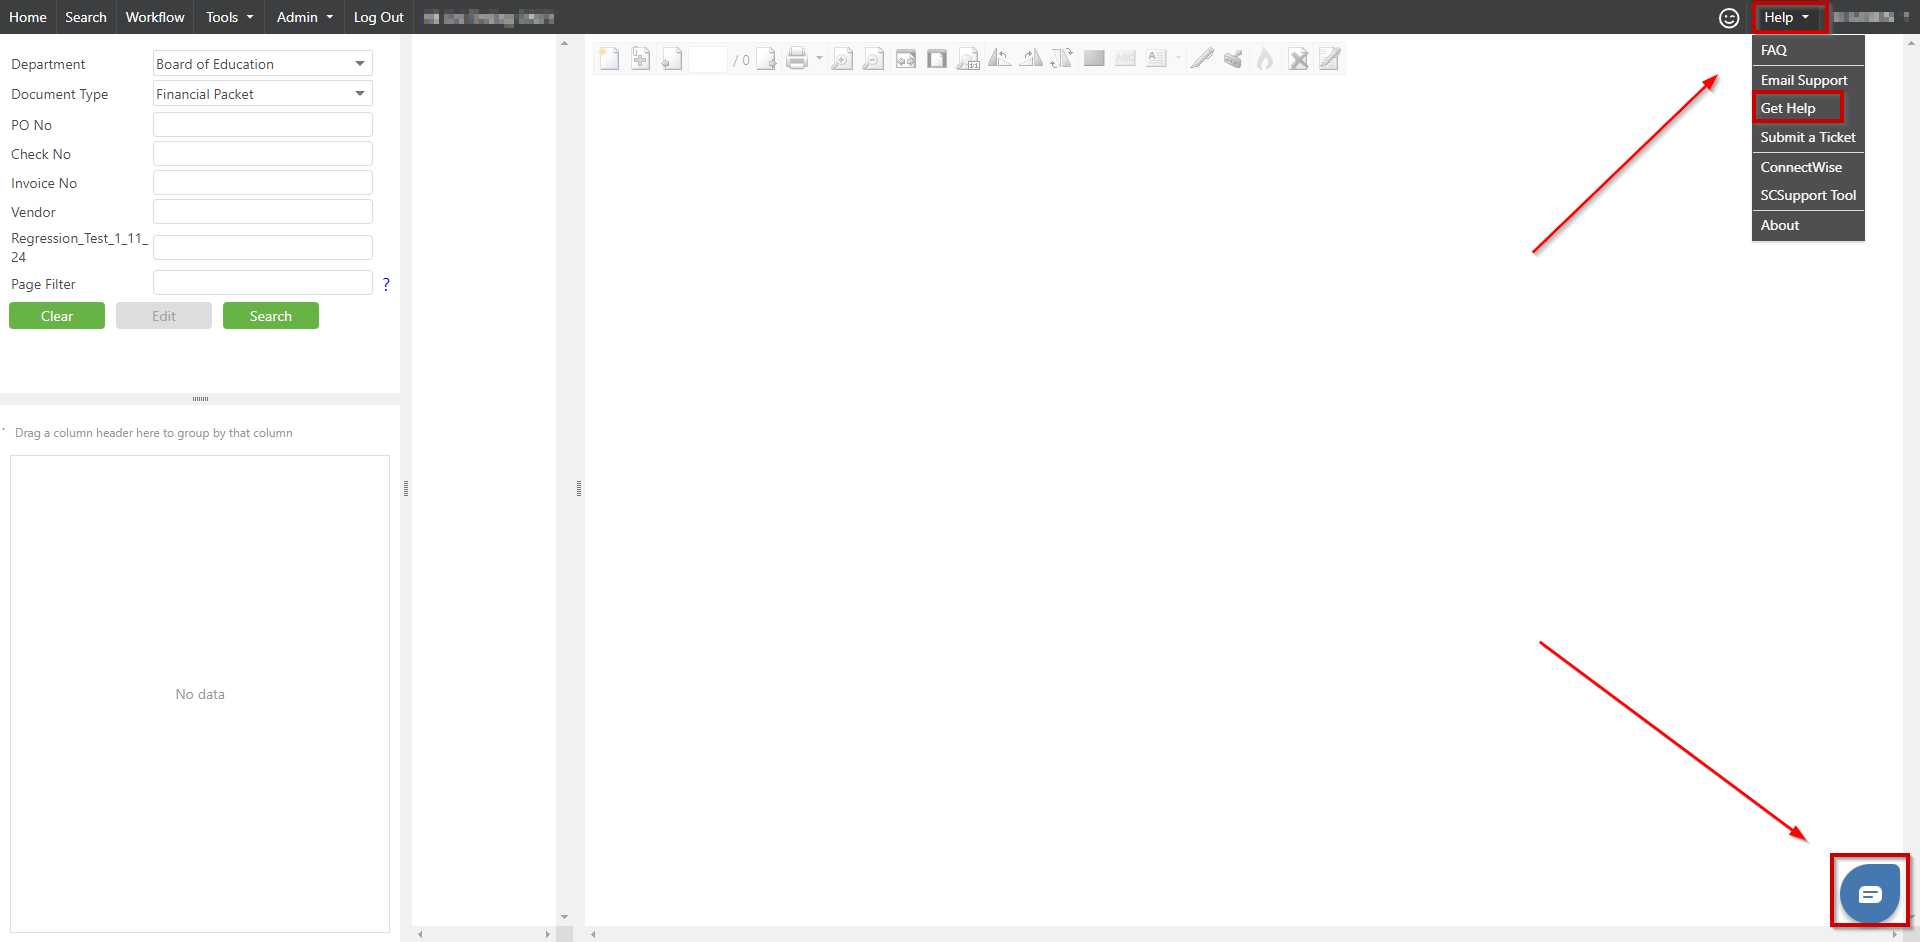Click the flip/rotate all pages icon
The width and height of the screenshot is (1920, 942).
(1062, 59)
